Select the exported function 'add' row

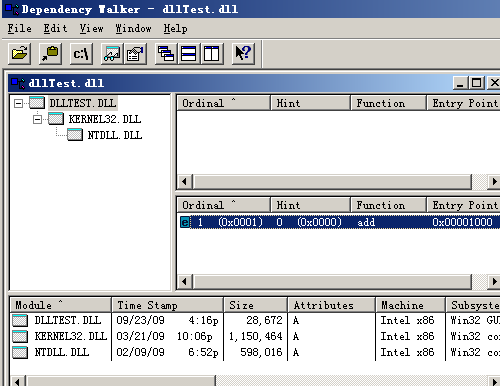pos(339,222)
